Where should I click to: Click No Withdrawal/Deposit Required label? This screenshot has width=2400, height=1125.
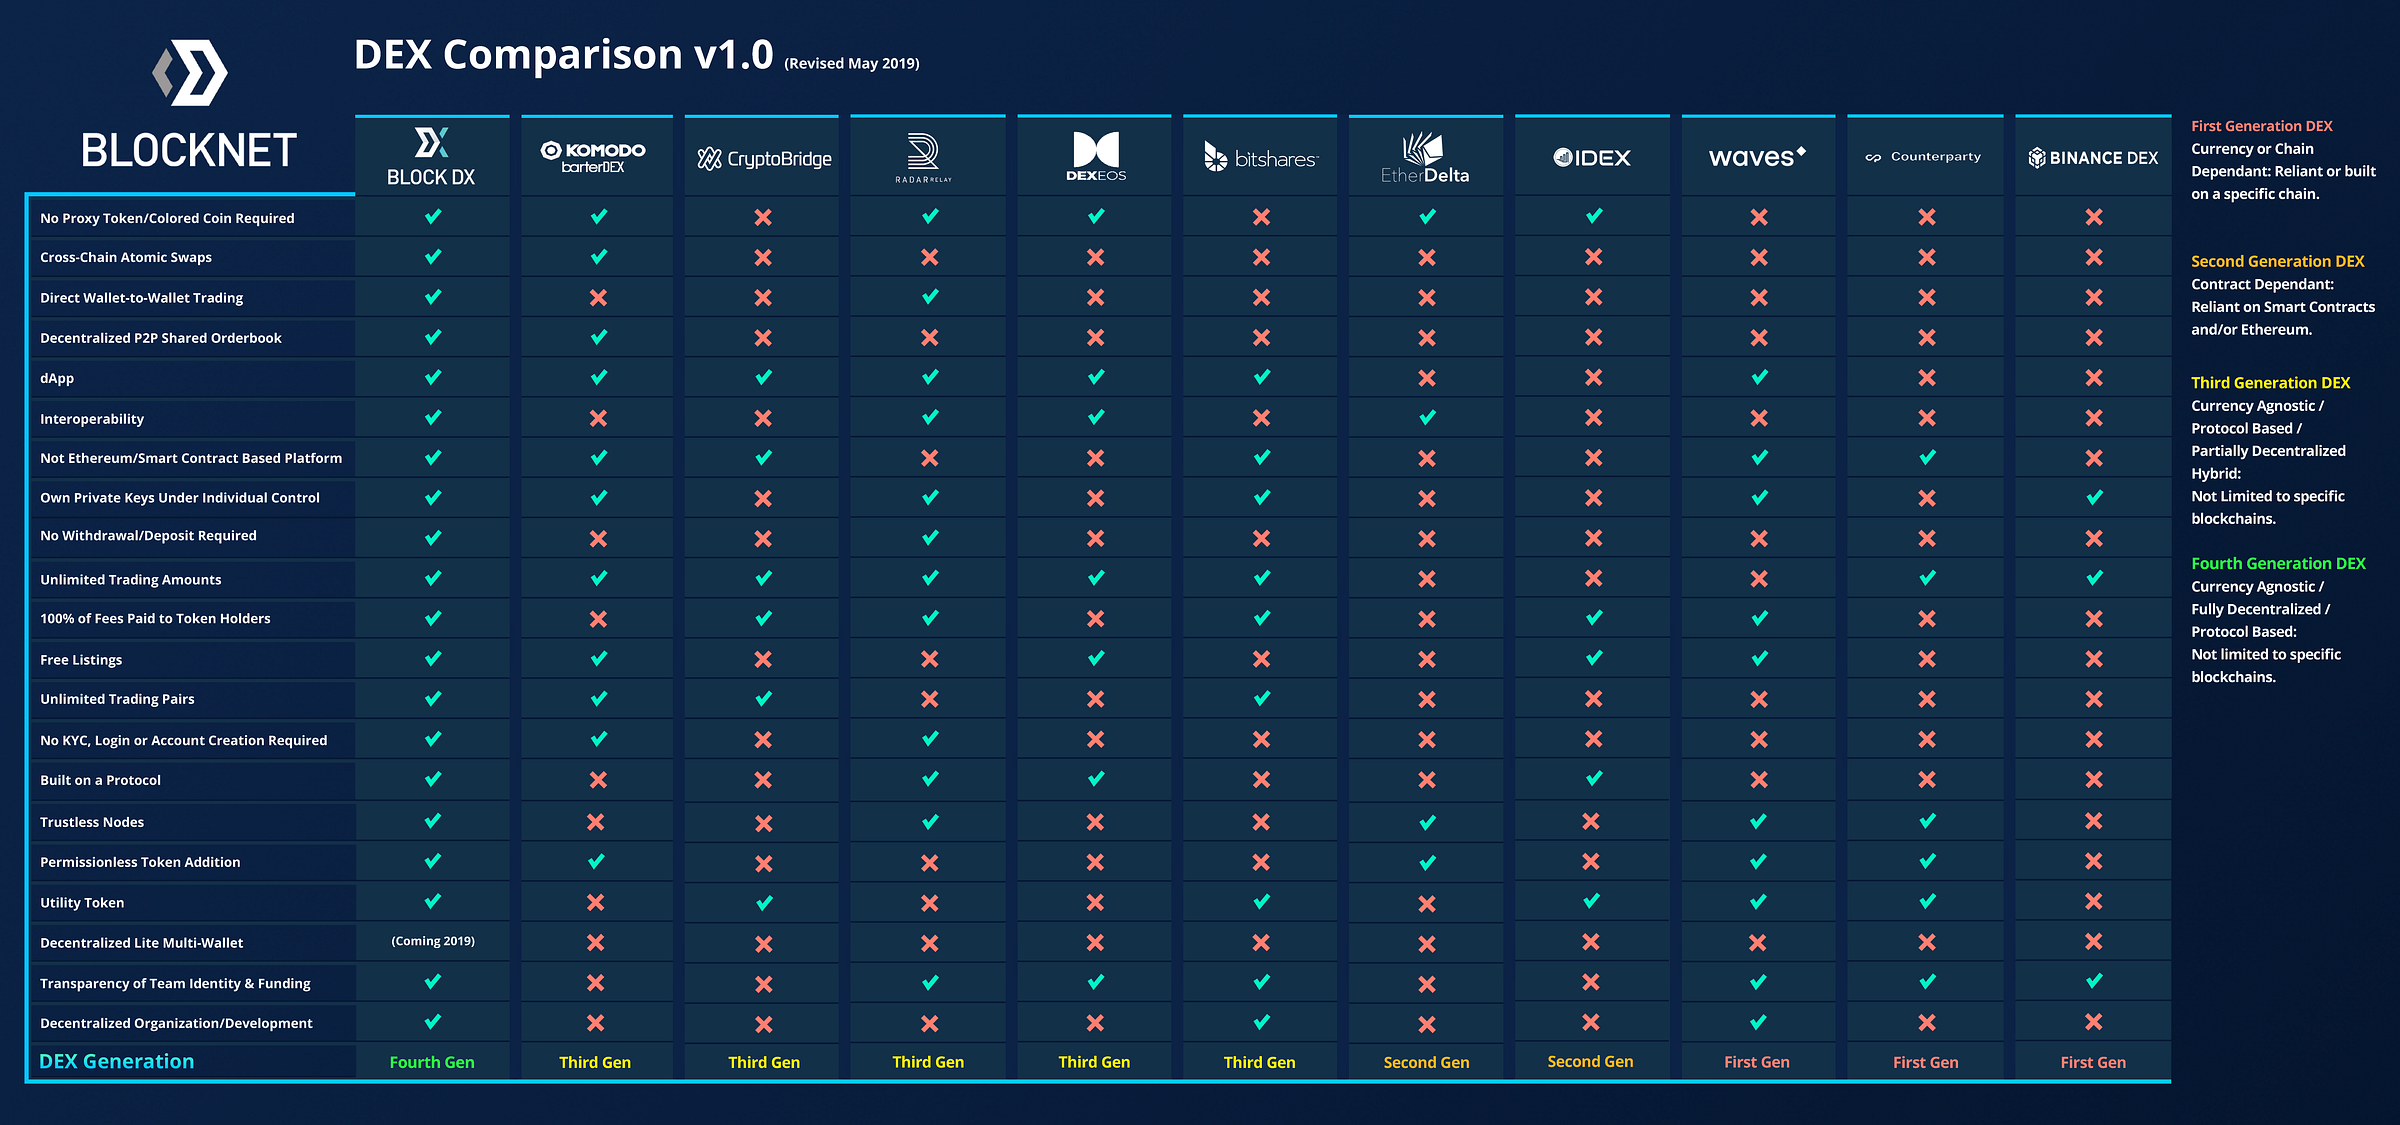click(x=148, y=536)
